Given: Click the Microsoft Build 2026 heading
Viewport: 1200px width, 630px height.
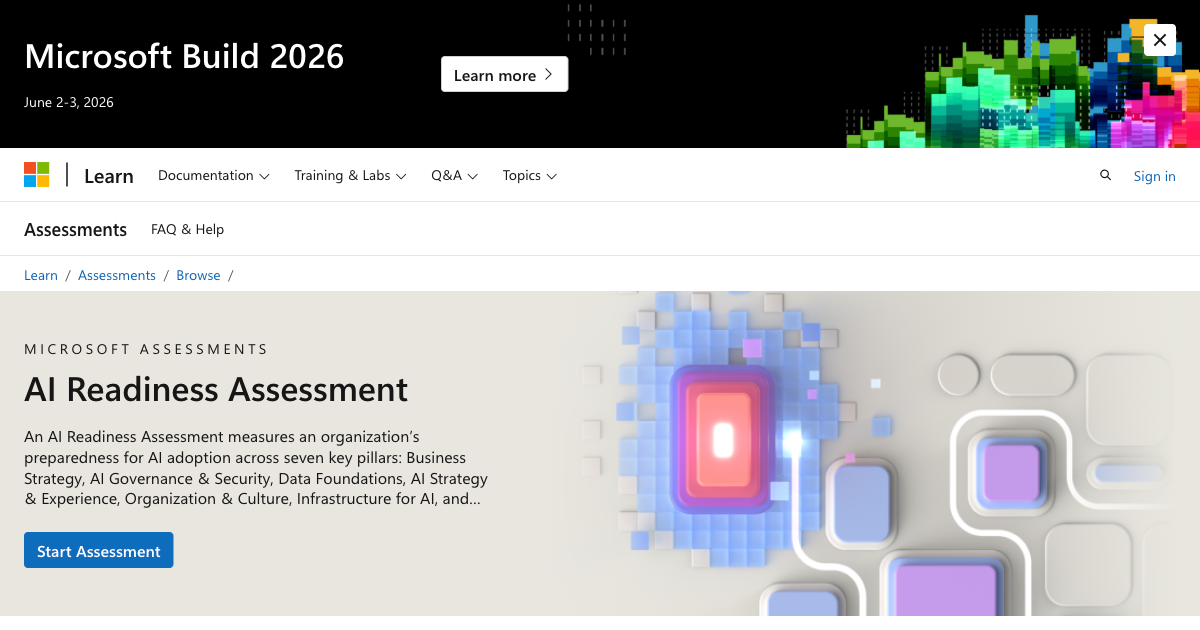Looking at the screenshot, I should point(184,56).
